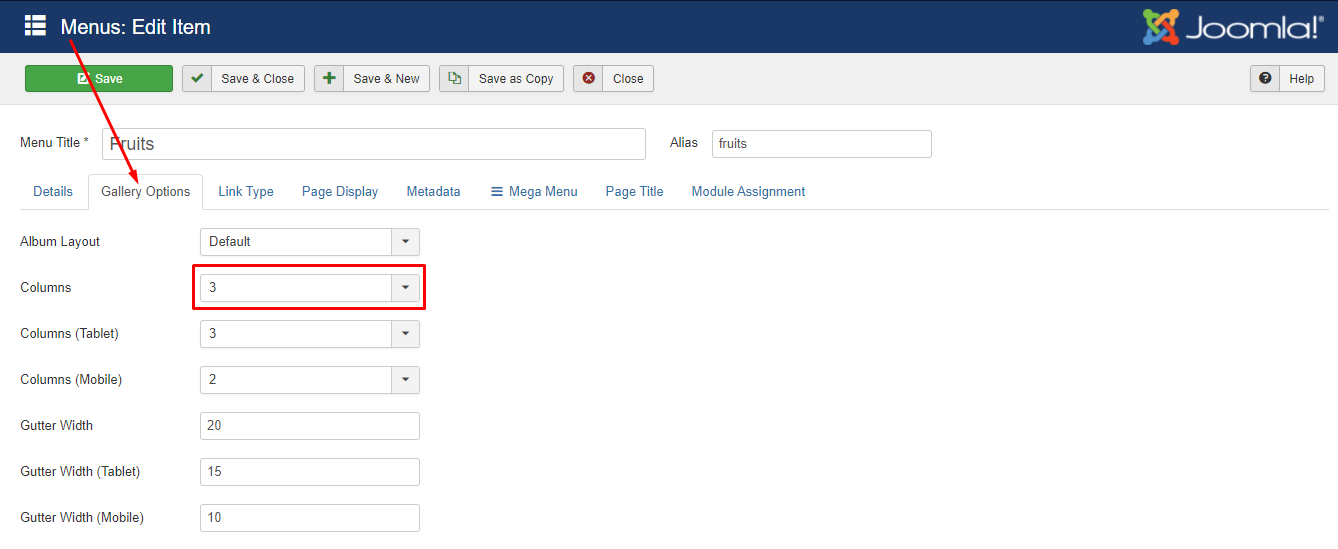
Task: Click the Save as Copy label
Action: [516, 79]
